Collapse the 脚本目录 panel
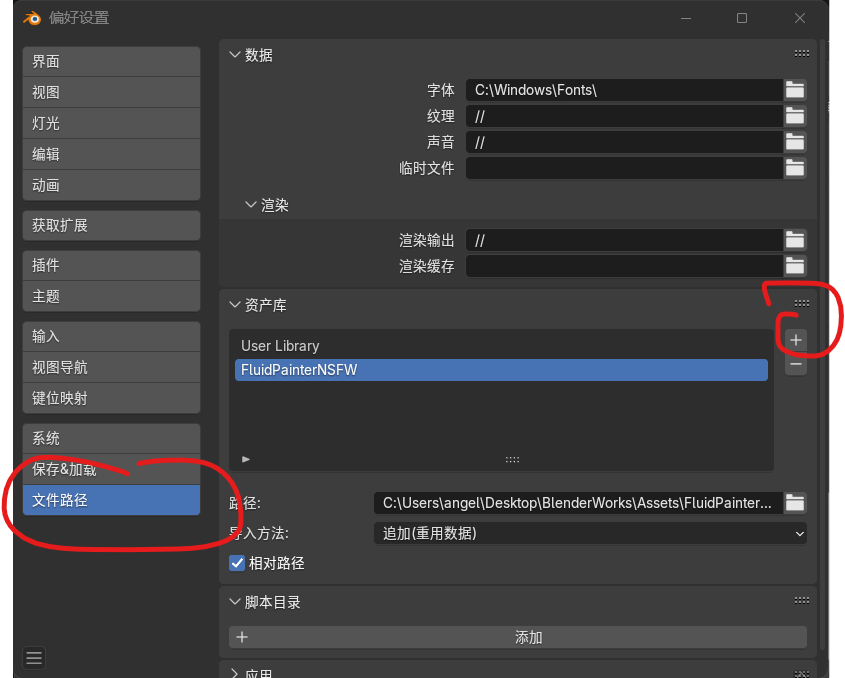 (x=234, y=601)
